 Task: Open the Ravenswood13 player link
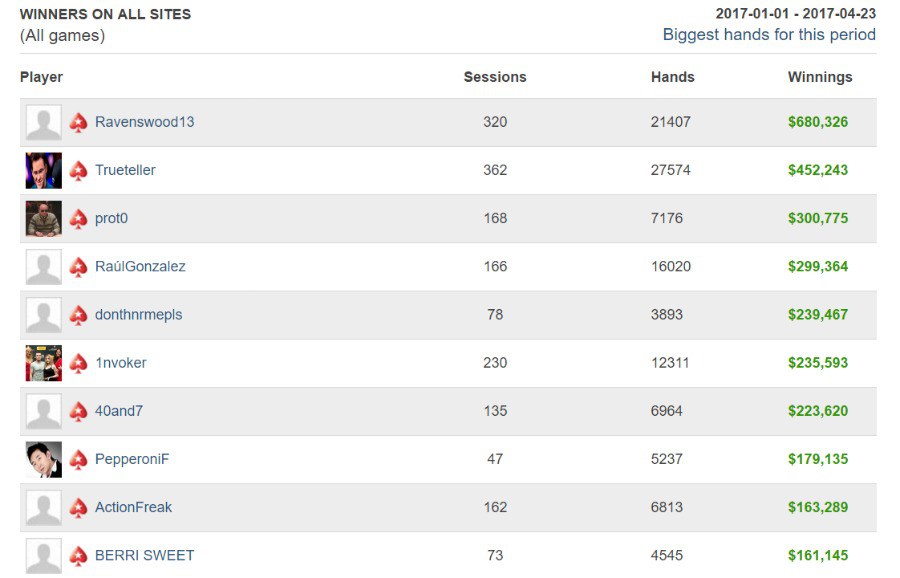[x=144, y=122]
